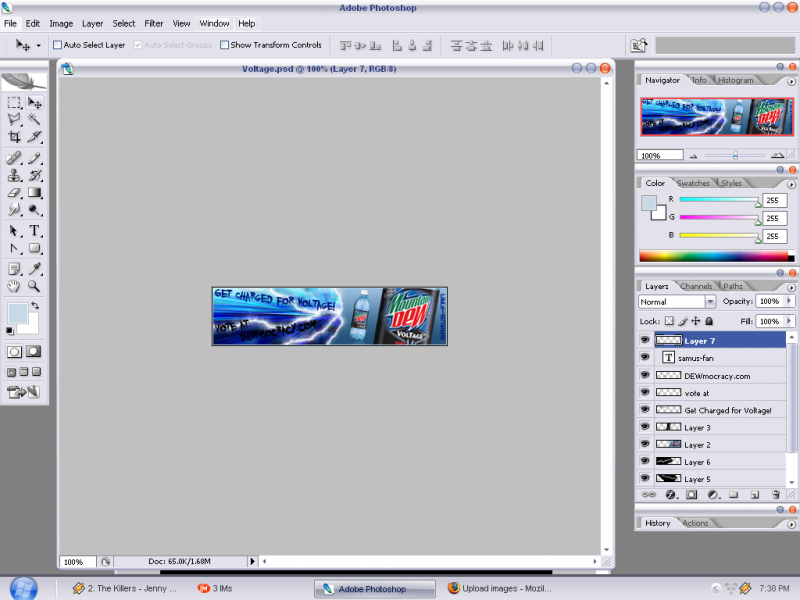Create a new layer from Layers panel
The image size is (800, 600).
tap(755, 494)
